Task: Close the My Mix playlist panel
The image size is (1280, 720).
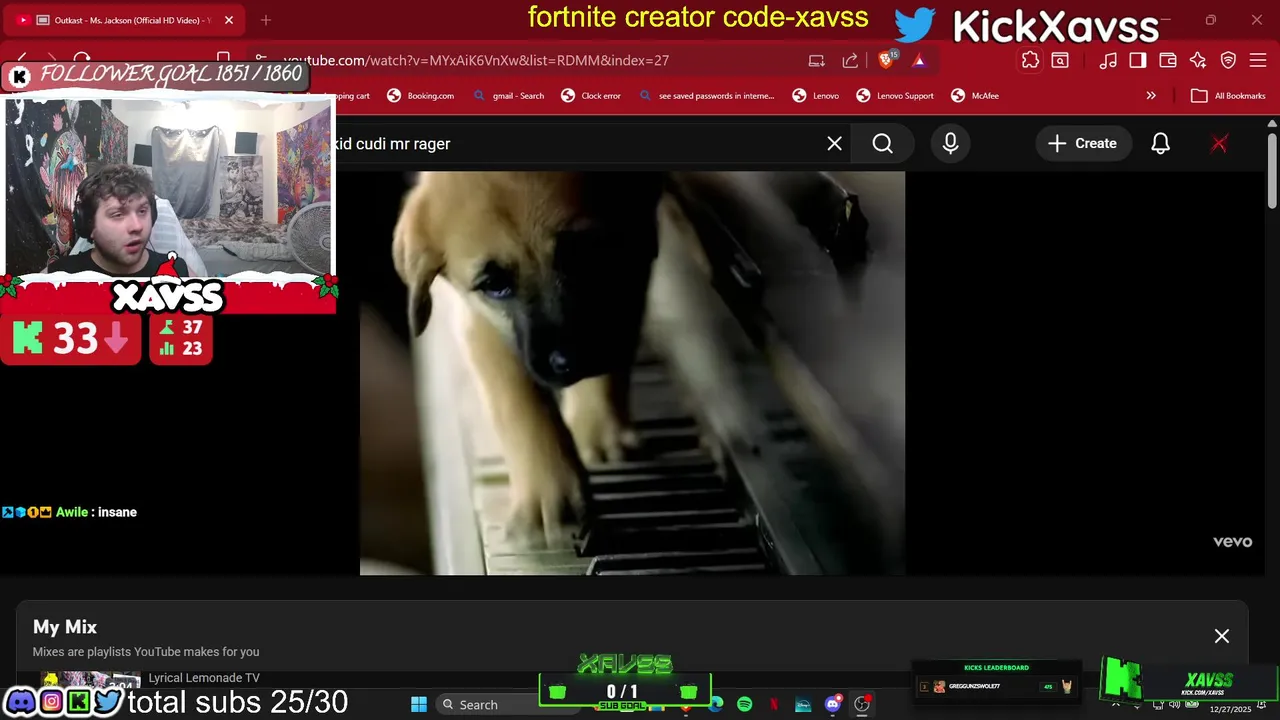Action: tap(1222, 636)
